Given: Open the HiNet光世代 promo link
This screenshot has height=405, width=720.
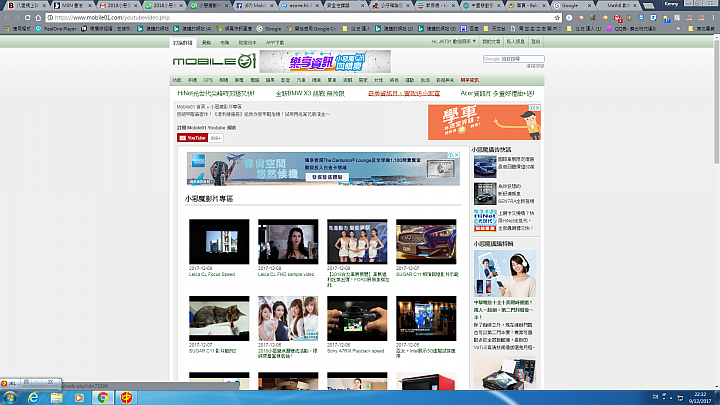Looking at the screenshot, I should click(216, 93).
